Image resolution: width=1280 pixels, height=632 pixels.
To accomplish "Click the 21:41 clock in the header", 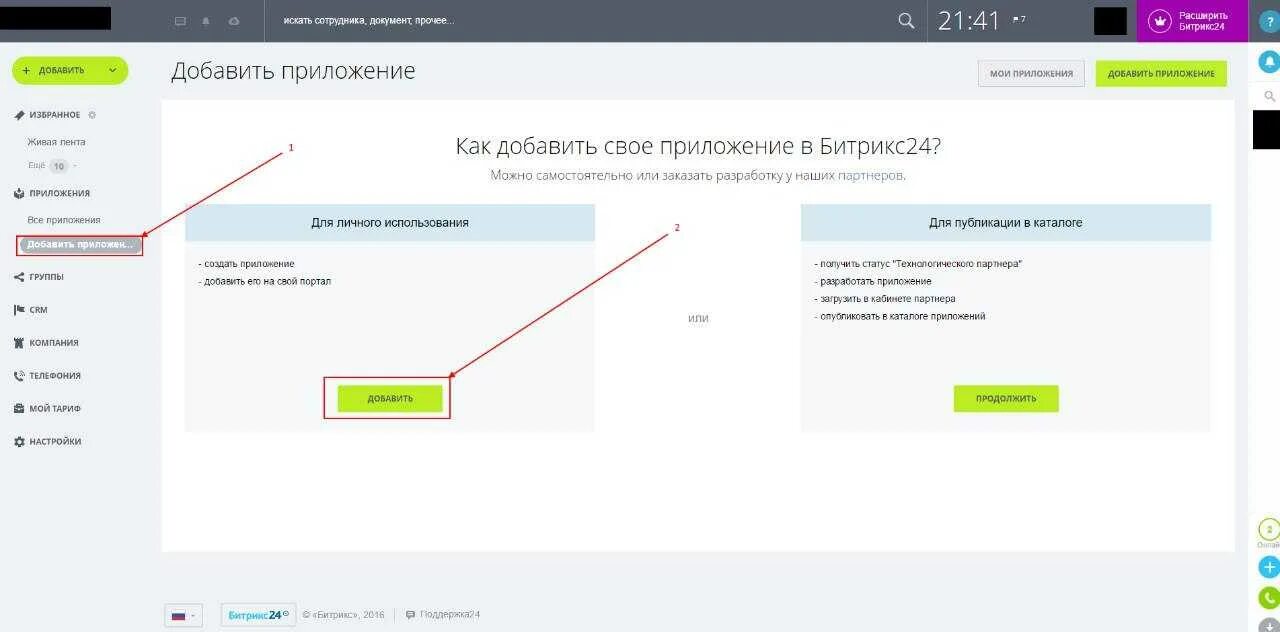I will (x=969, y=20).
